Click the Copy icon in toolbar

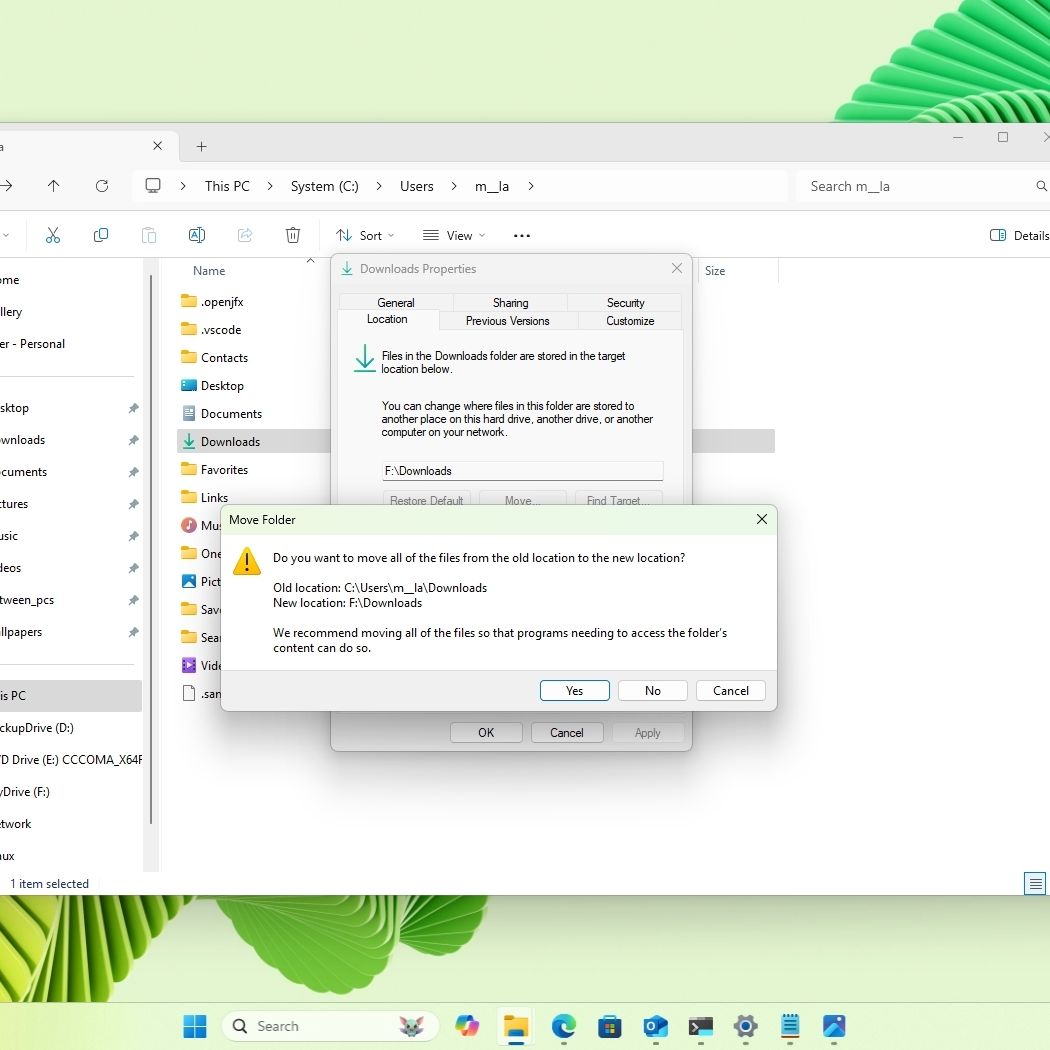click(101, 235)
